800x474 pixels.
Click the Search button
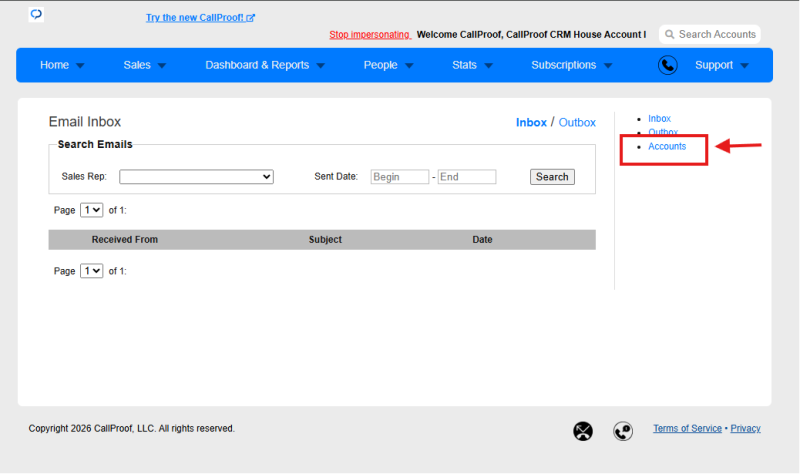552,177
